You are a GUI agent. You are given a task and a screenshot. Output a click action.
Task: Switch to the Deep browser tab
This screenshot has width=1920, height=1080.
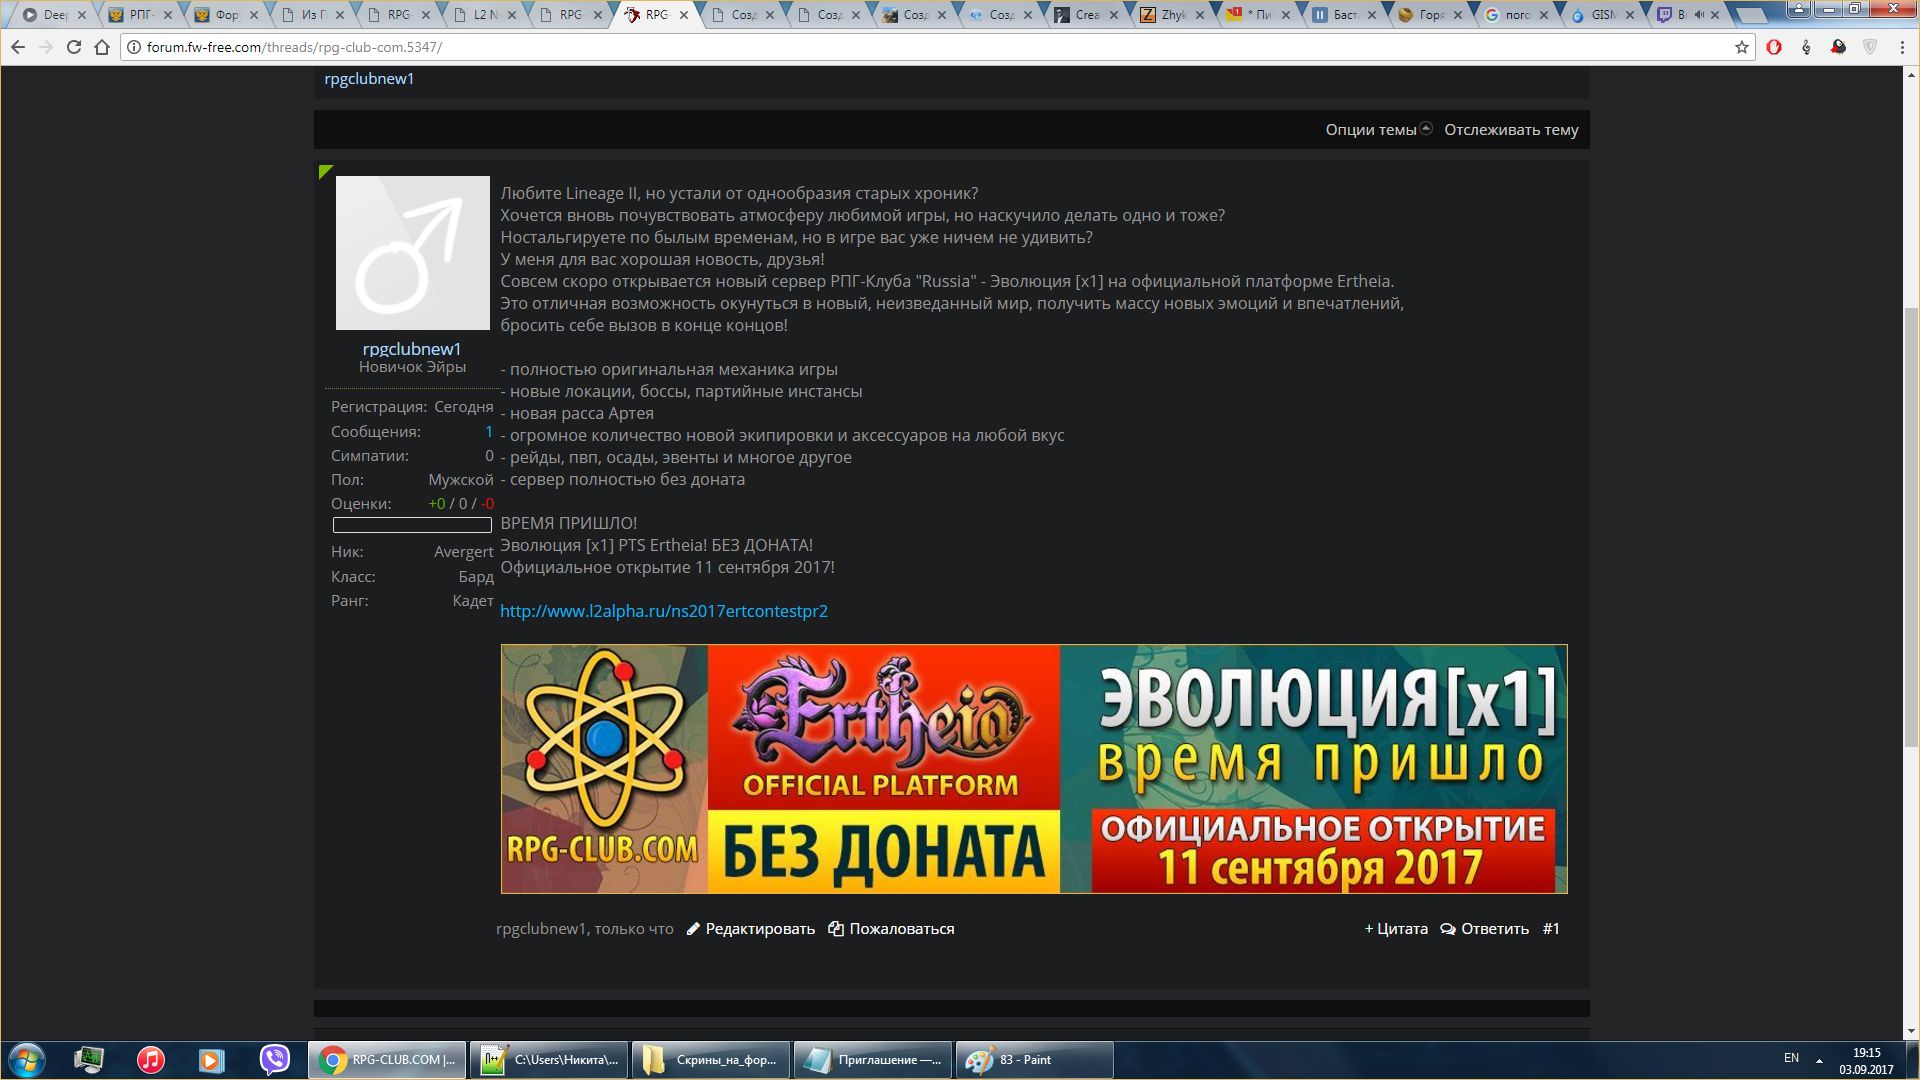pyautogui.click(x=55, y=15)
